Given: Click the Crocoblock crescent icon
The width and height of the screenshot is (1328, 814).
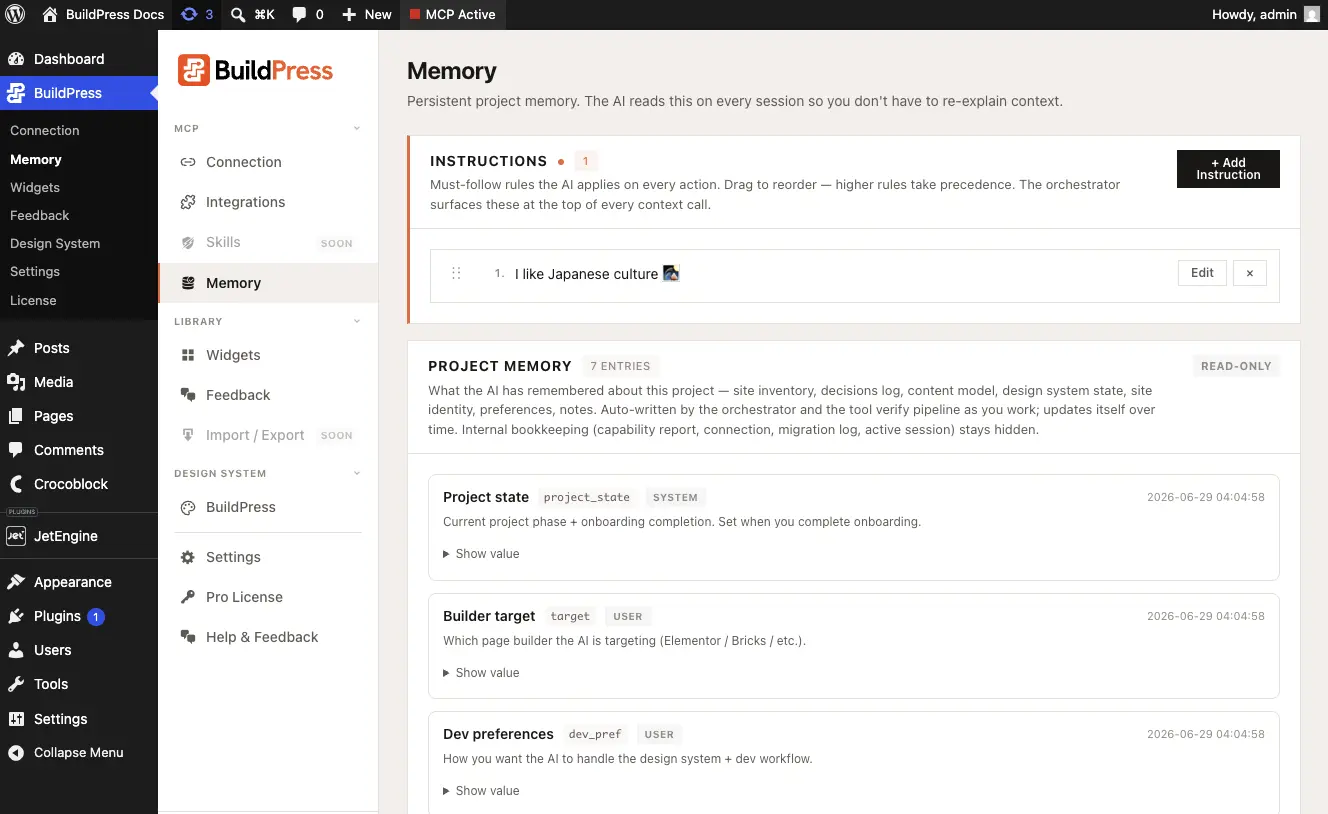Looking at the screenshot, I should [x=16, y=484].
